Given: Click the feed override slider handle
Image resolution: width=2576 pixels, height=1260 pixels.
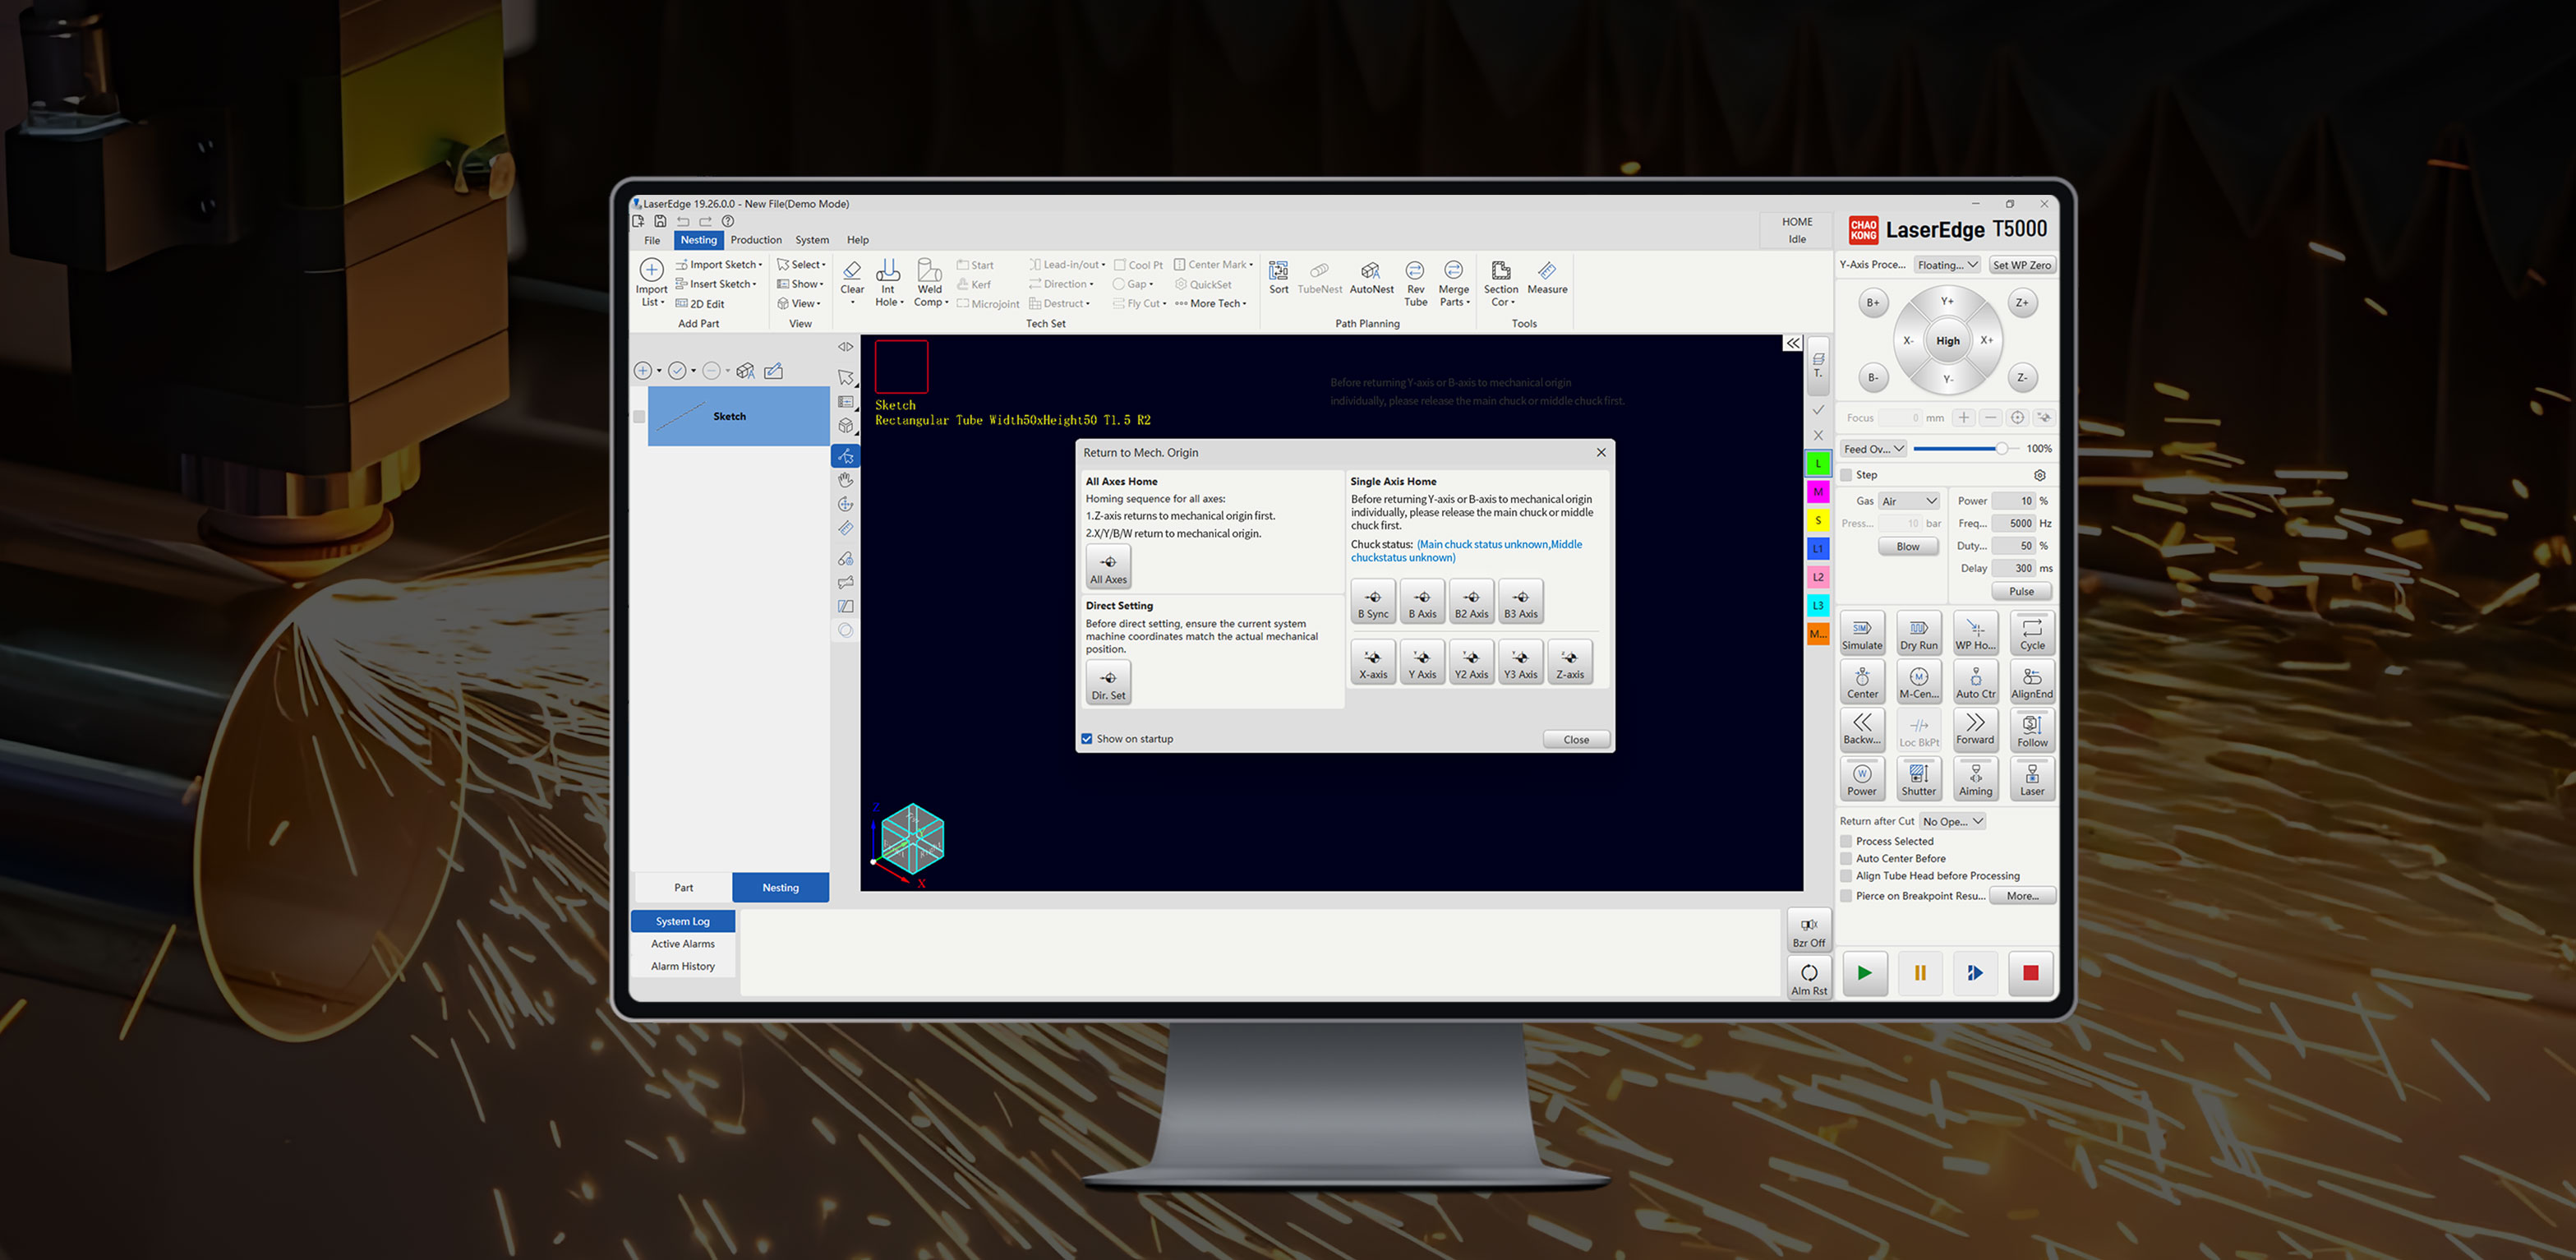Looking at the screenshot, I should coord(2001,449).
